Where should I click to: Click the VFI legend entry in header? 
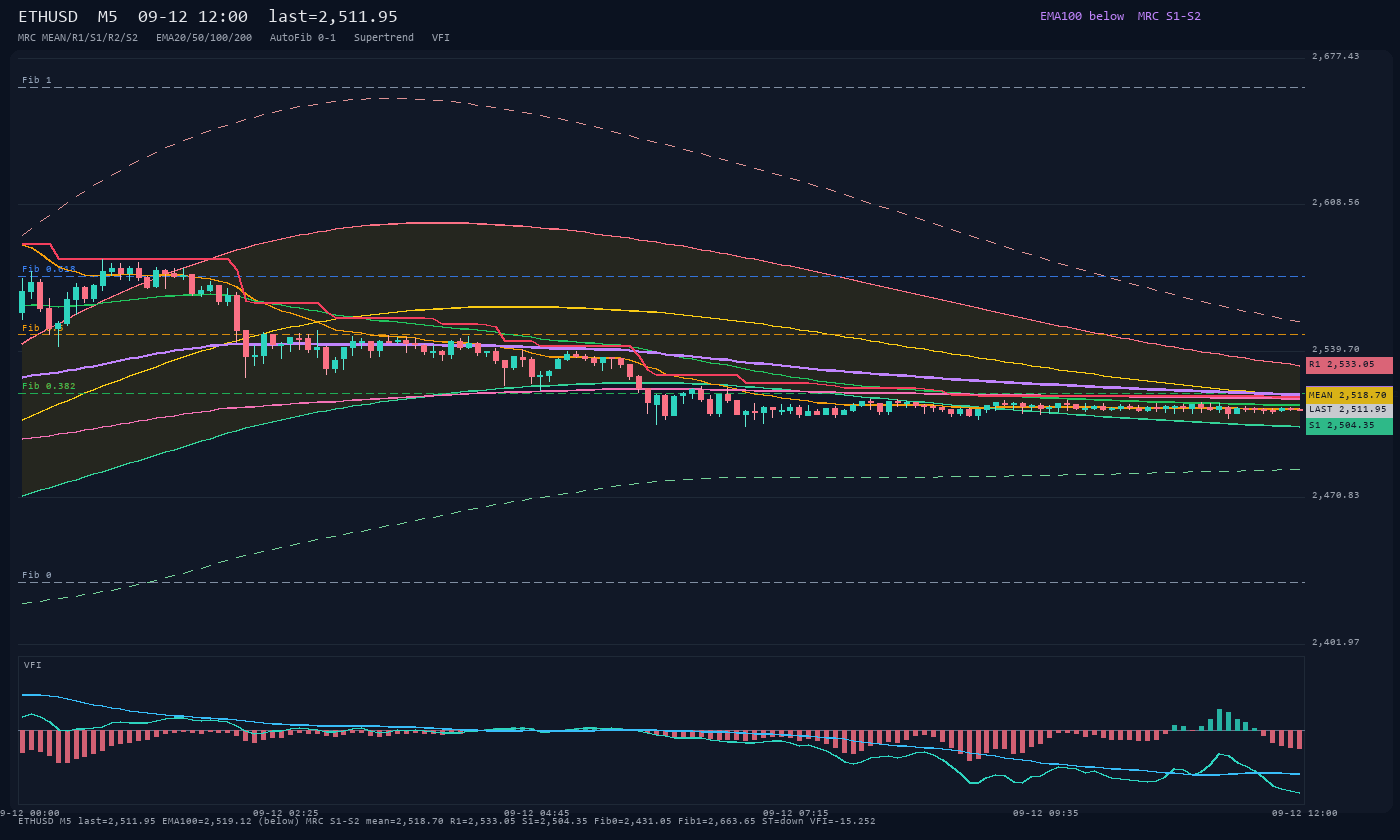pyautogui.click(x=441, y=38)
